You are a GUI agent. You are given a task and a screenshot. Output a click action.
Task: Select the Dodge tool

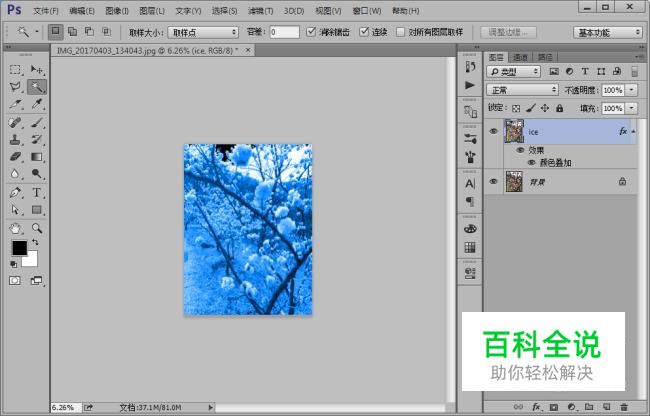click(x=37, y=174)
